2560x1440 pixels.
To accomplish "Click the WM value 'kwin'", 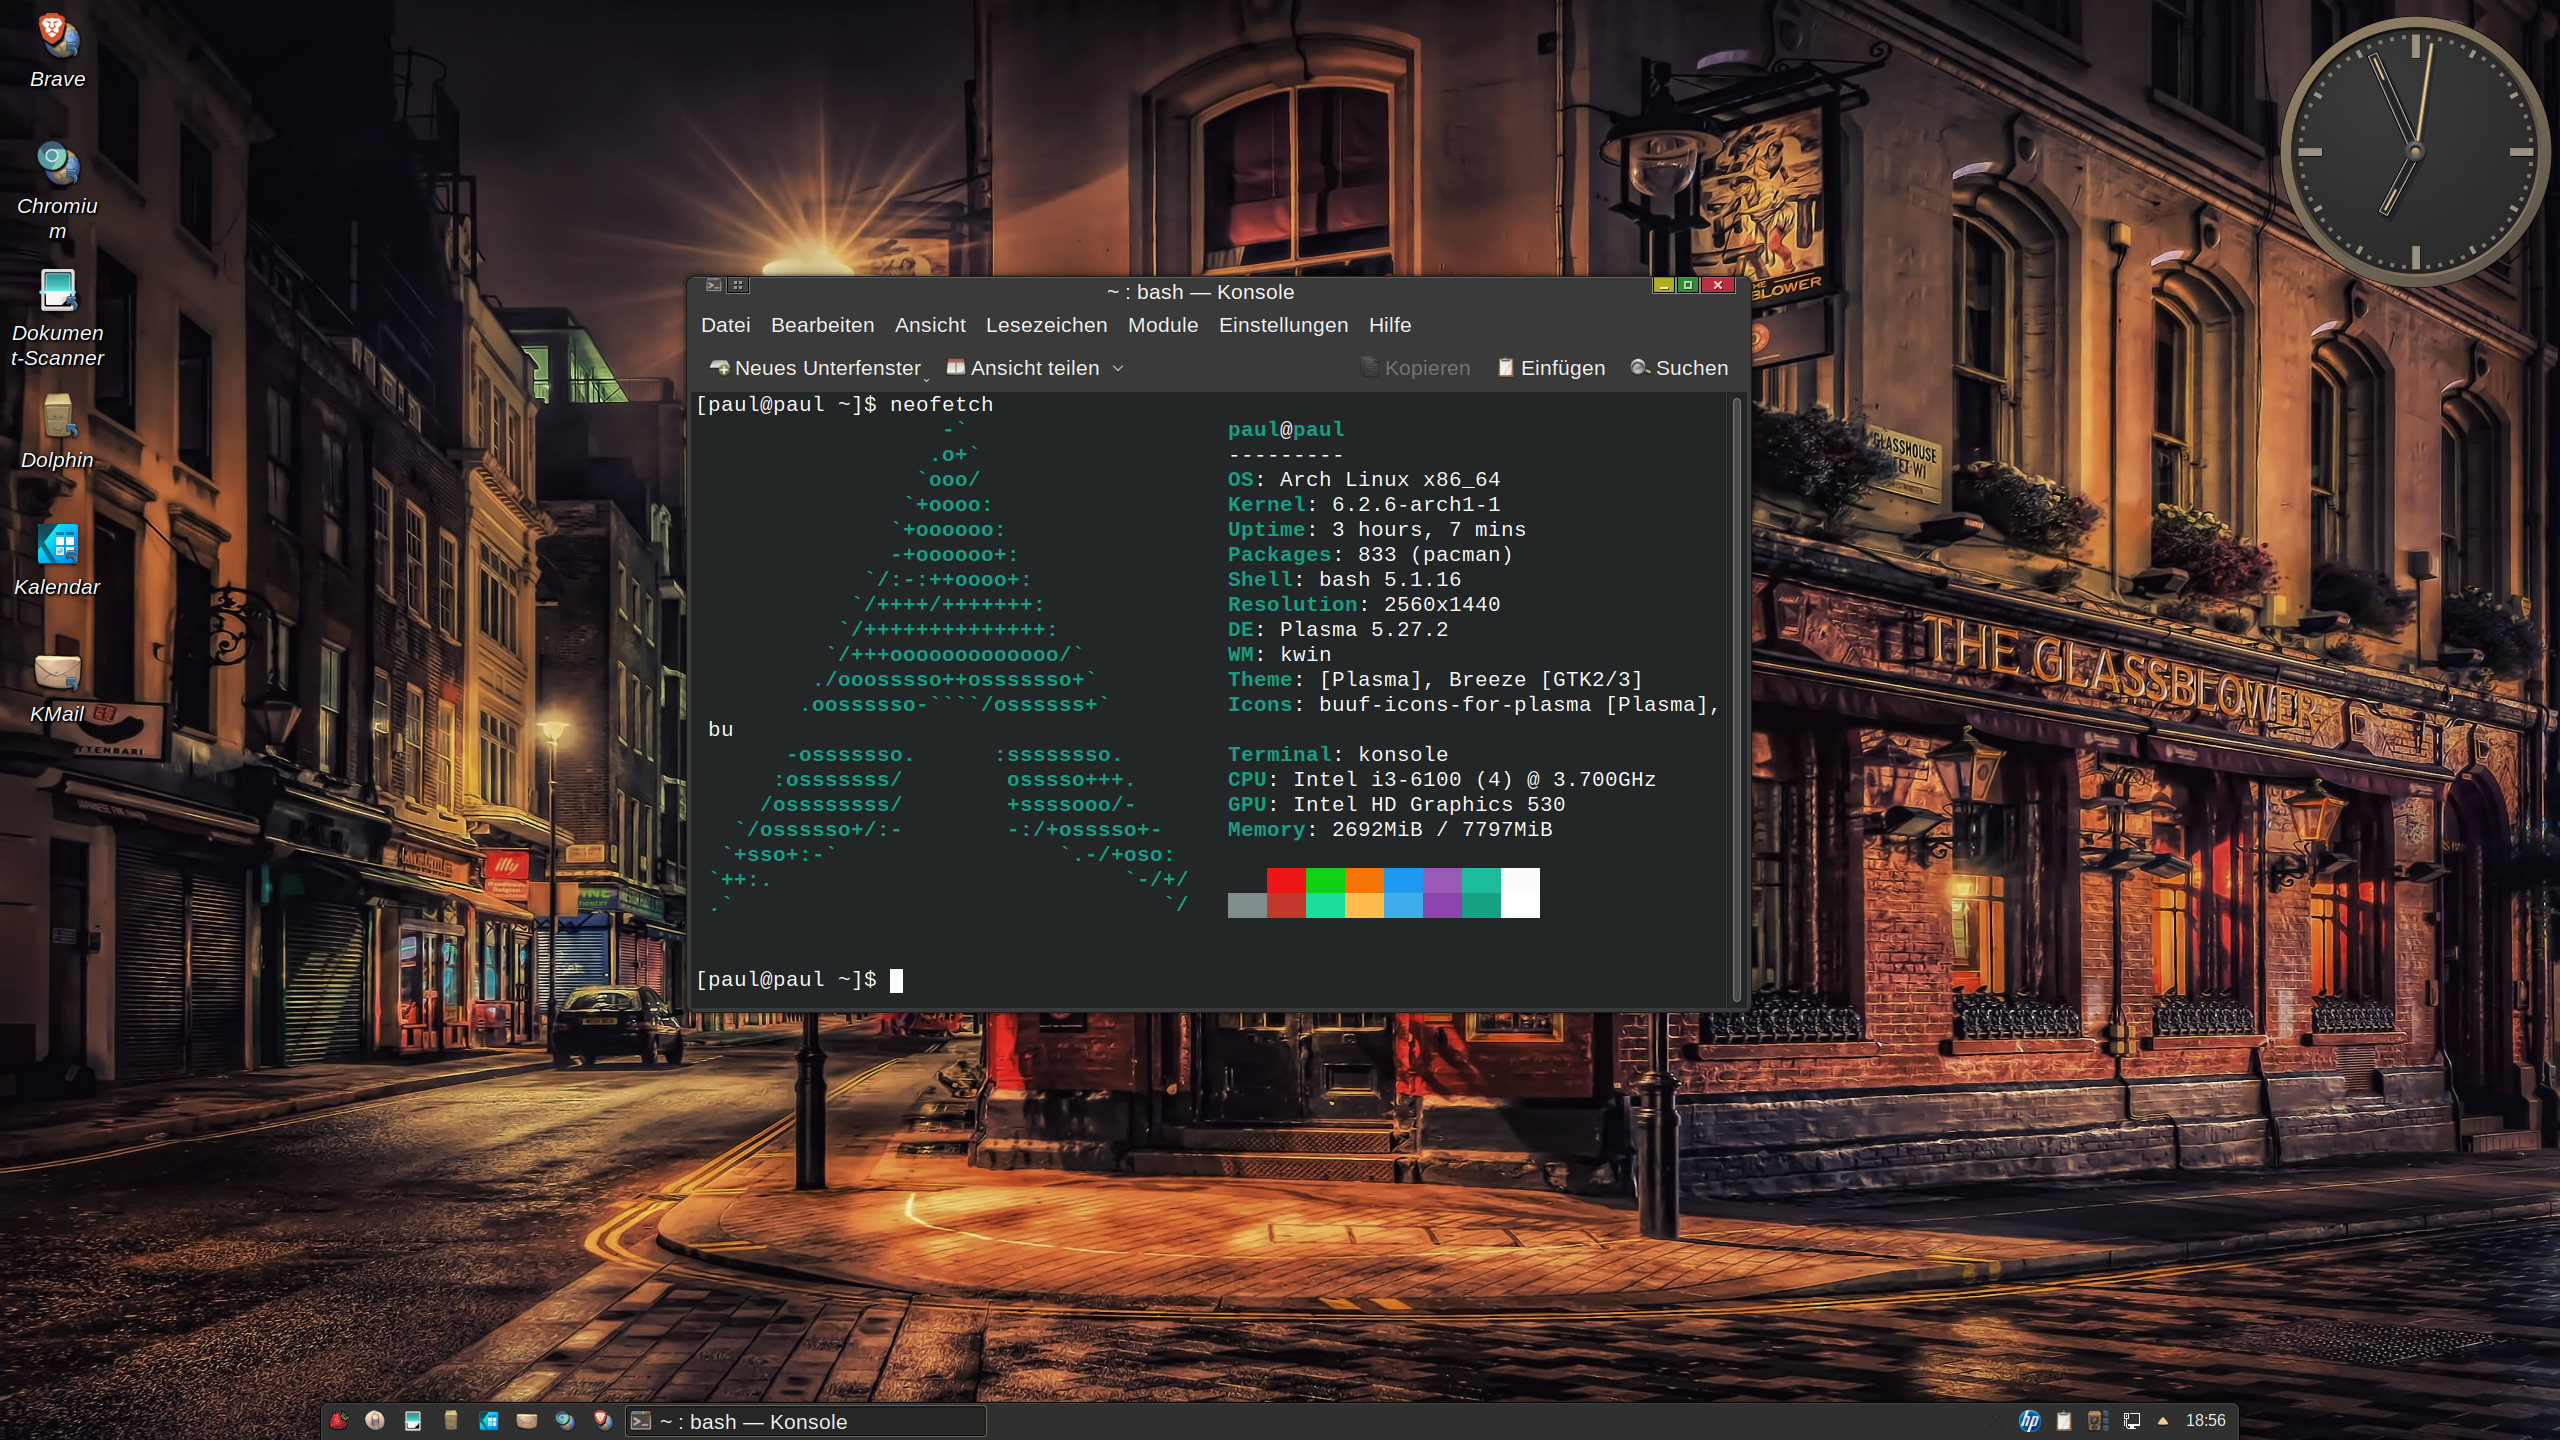I will coord(1306,655).
